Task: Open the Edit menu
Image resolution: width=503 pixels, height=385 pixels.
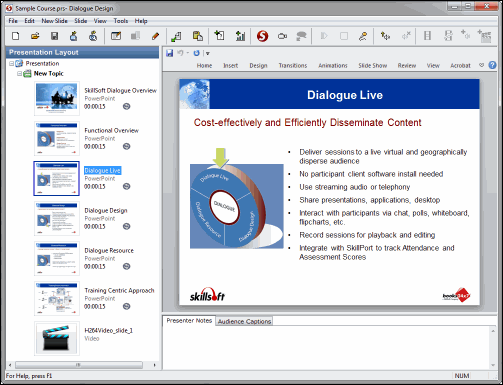Action: click(29, 21)
